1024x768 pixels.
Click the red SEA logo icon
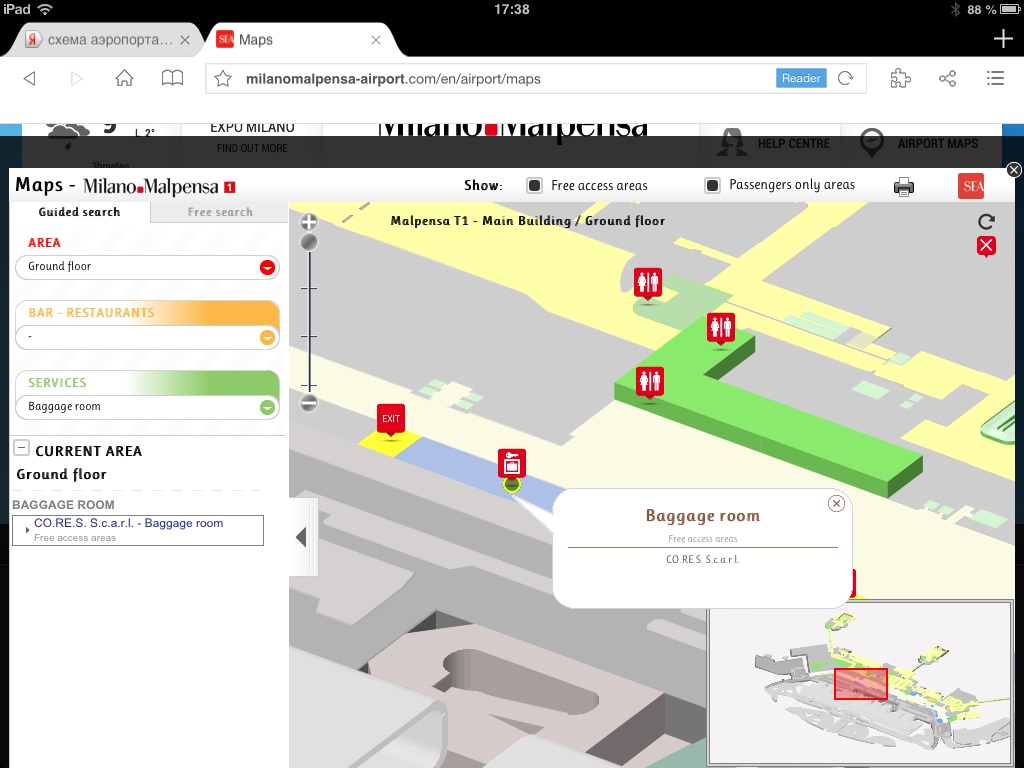tap(970, 186)
